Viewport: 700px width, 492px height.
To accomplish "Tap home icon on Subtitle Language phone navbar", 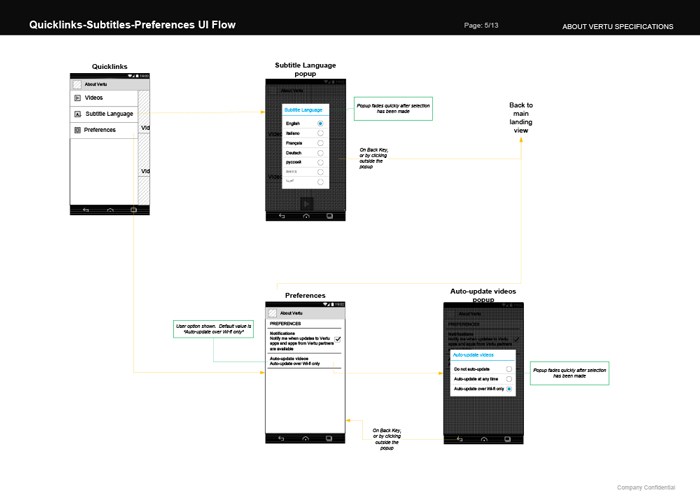I will click(306, 216).
